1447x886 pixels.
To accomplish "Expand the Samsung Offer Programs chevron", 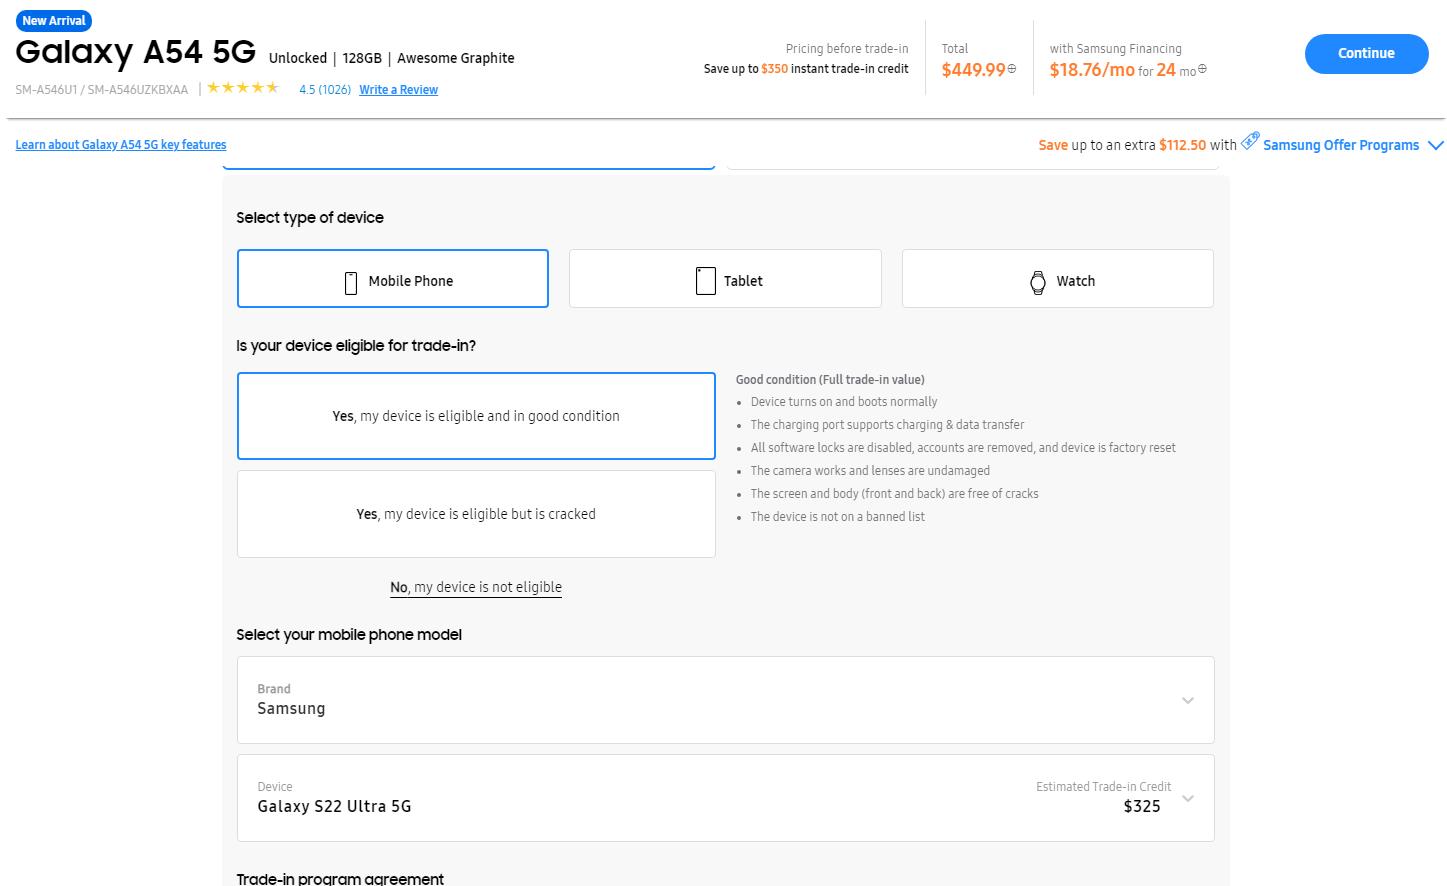I will (x=1435, y=145).
